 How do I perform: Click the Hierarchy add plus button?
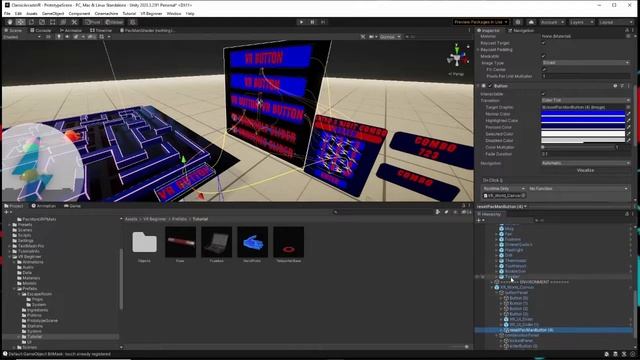tap(480, 220)
